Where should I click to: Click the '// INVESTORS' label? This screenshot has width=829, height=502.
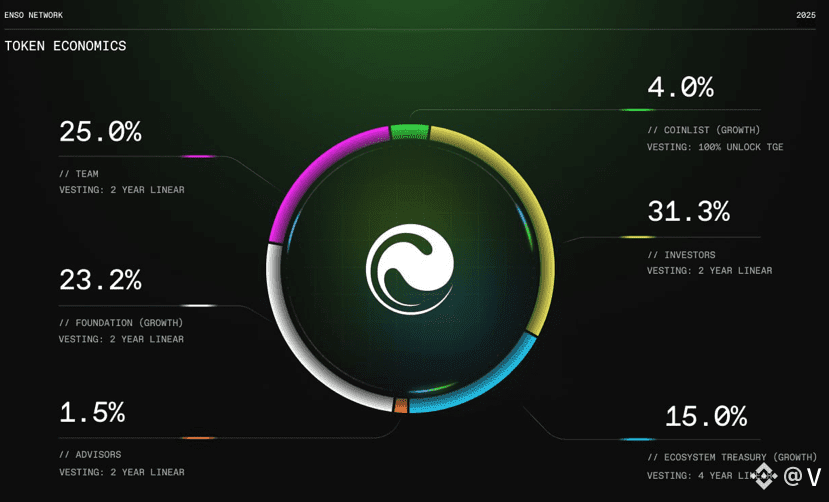pos(681,255)
